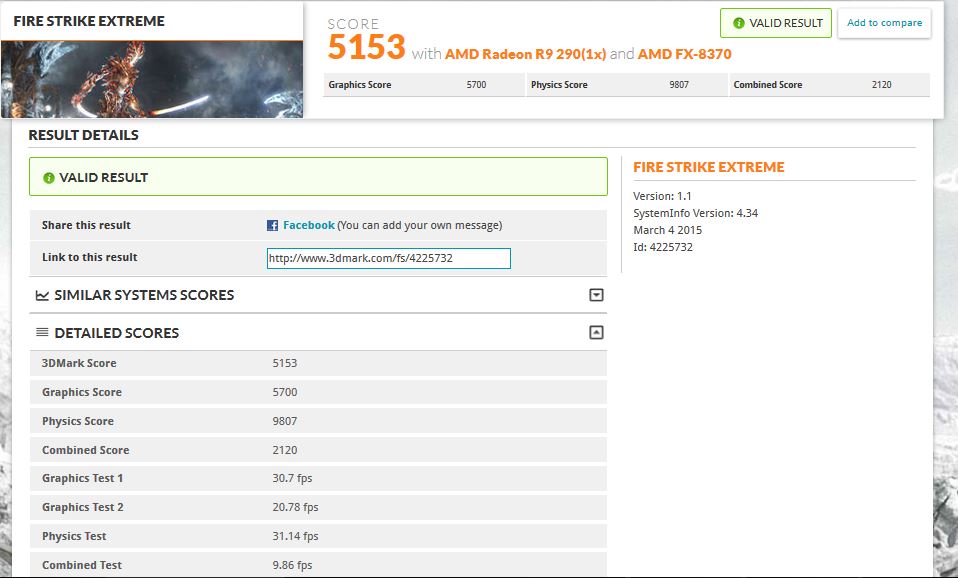
Task: Click the FIRE STRIKE EXTREME title above the artwork
Action: click(x=89, y=21)
